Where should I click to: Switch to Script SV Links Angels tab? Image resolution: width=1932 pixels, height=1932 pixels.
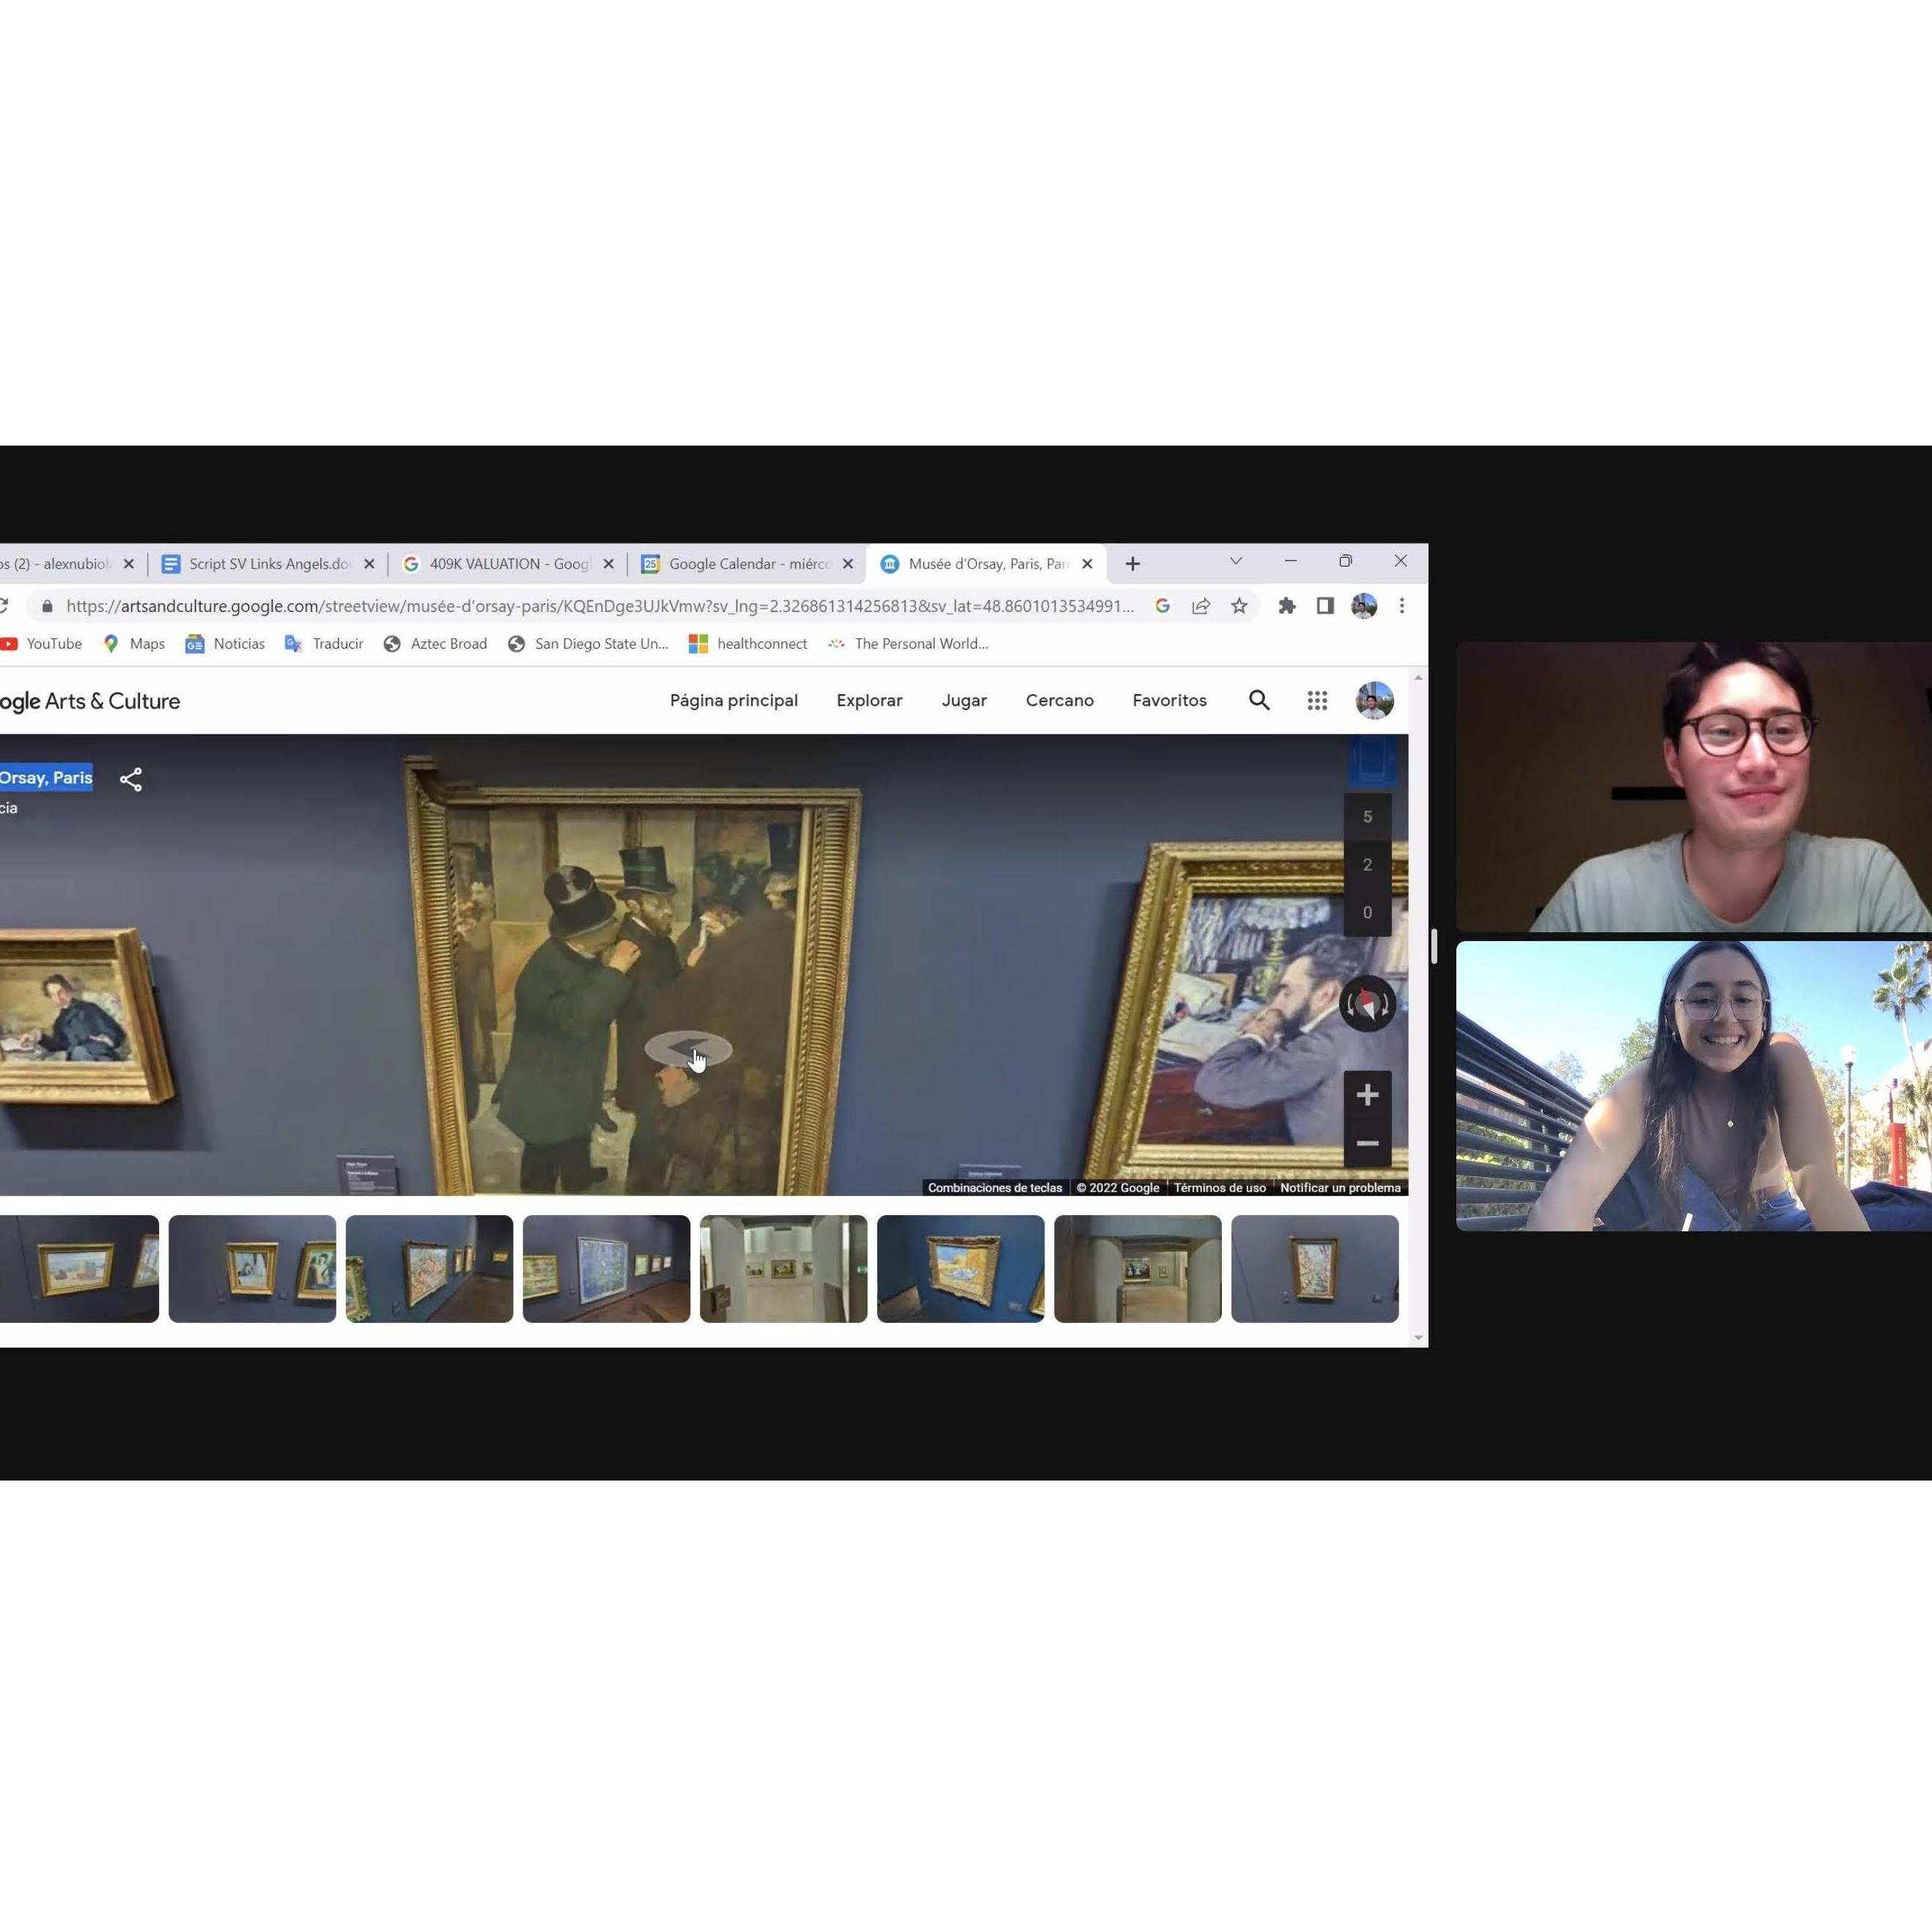pos(268,564)
